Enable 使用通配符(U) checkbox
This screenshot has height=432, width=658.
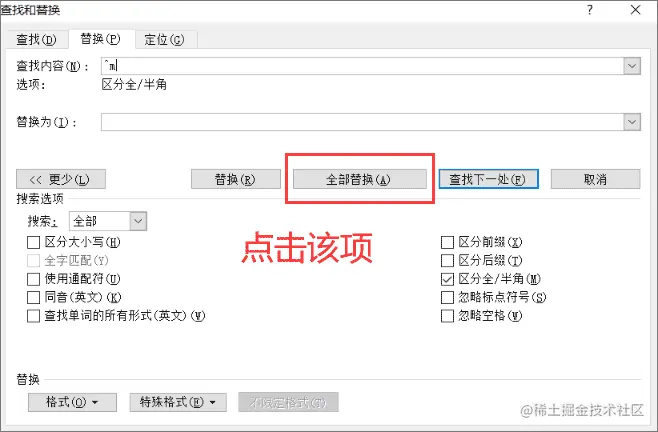coord(34,279)
